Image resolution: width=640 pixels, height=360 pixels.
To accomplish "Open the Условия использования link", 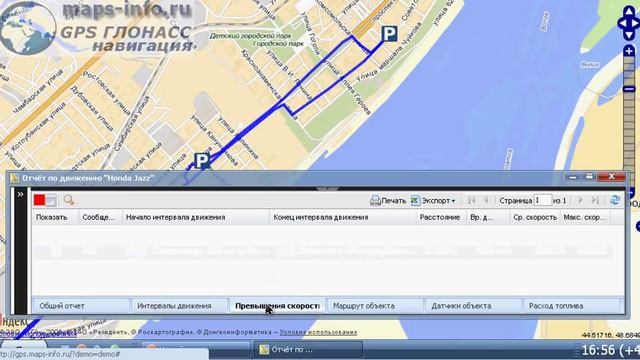I will 318,332.
